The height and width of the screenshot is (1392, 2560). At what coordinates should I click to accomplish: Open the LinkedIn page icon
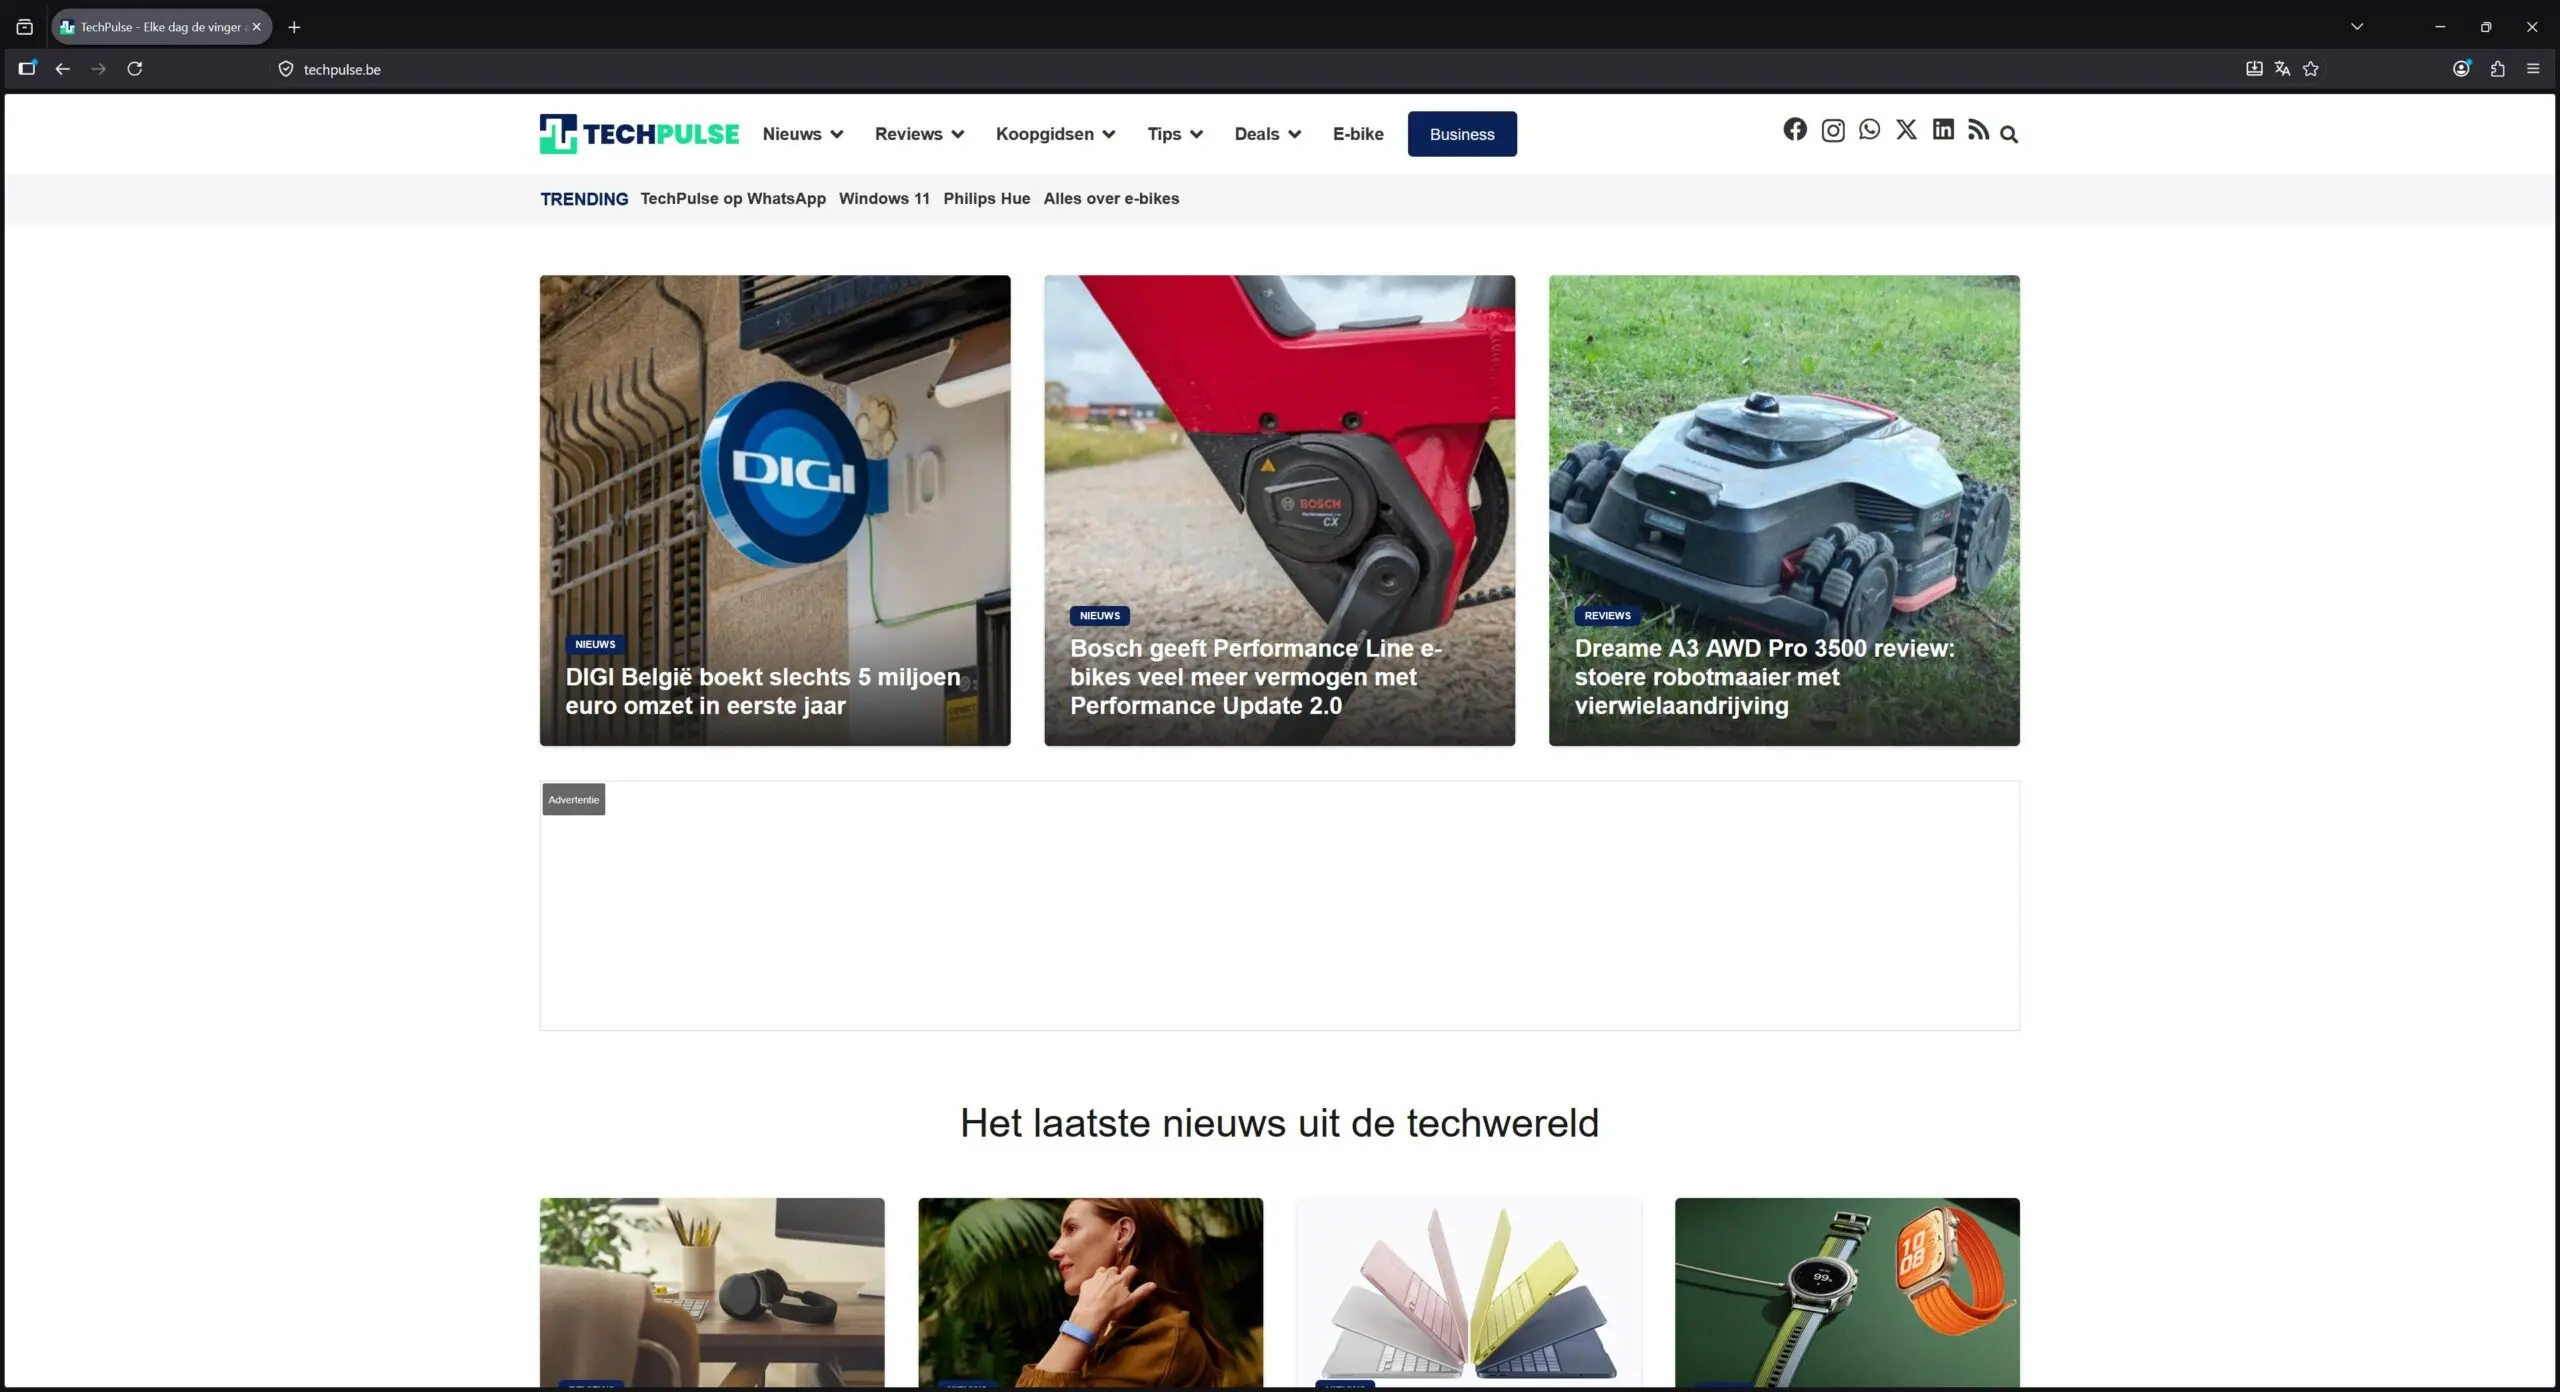coord(1943,130)
